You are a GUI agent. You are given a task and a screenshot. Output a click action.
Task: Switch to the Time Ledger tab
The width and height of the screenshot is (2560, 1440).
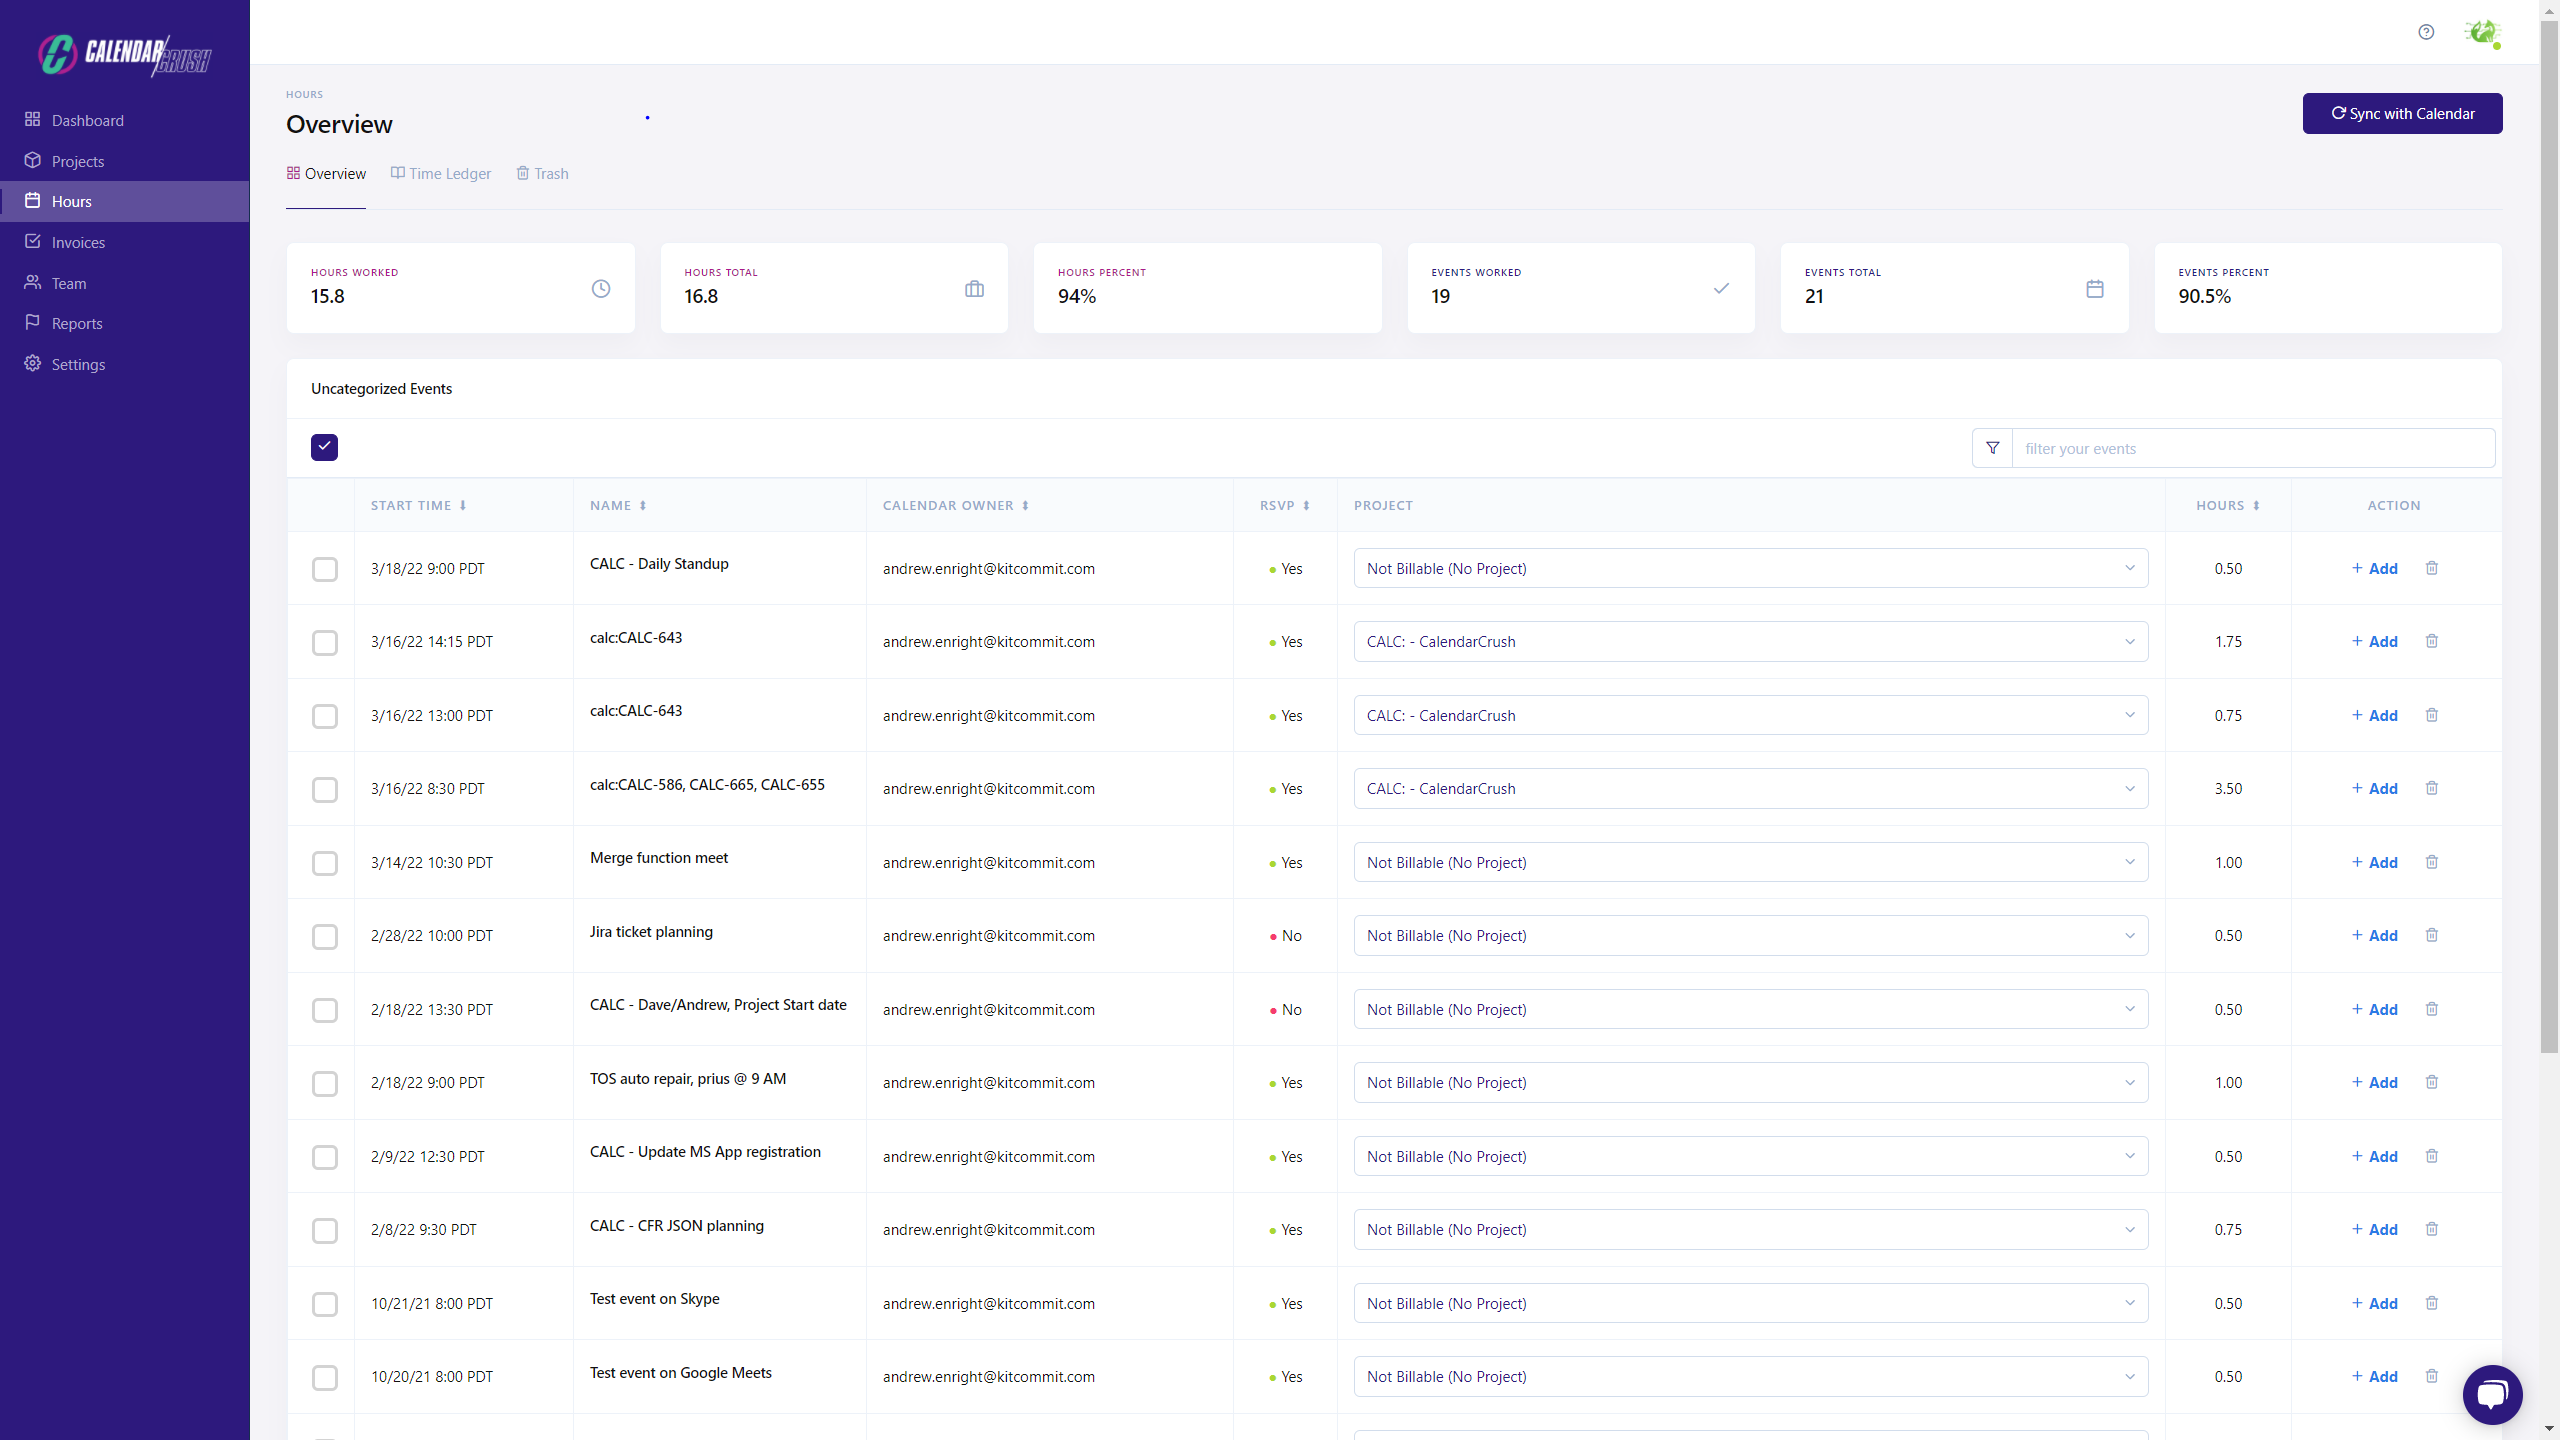tap(441, 174)
